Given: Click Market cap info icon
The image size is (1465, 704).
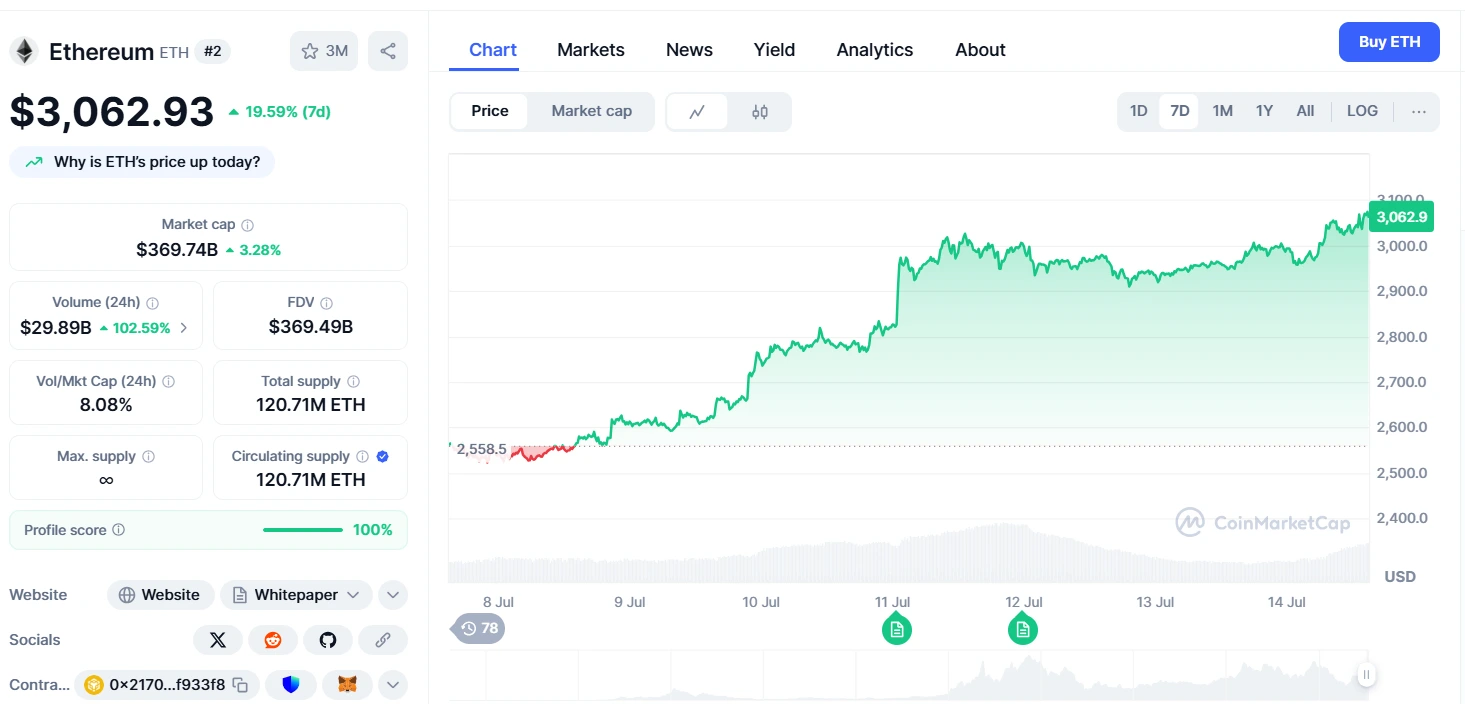Looking at the screenshot, I should click(248, 225).
